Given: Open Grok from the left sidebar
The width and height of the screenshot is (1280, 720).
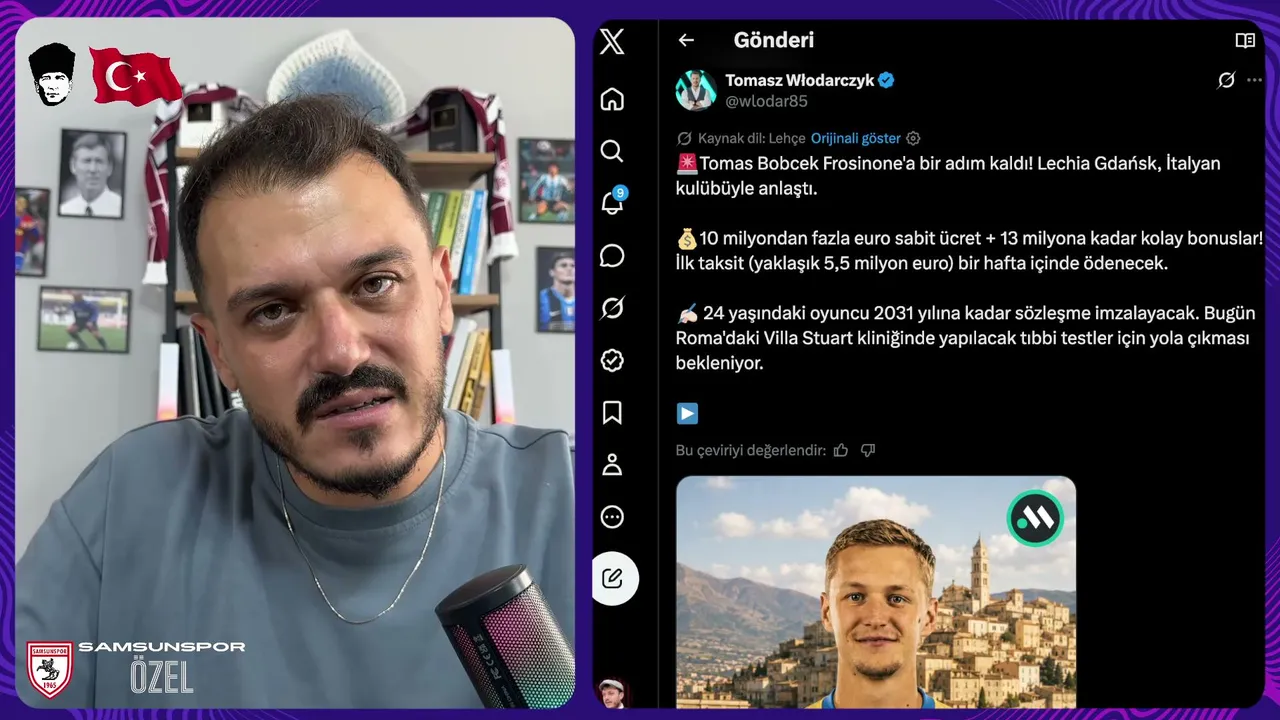Looking at the screenshot, I should tap(612, 308).
